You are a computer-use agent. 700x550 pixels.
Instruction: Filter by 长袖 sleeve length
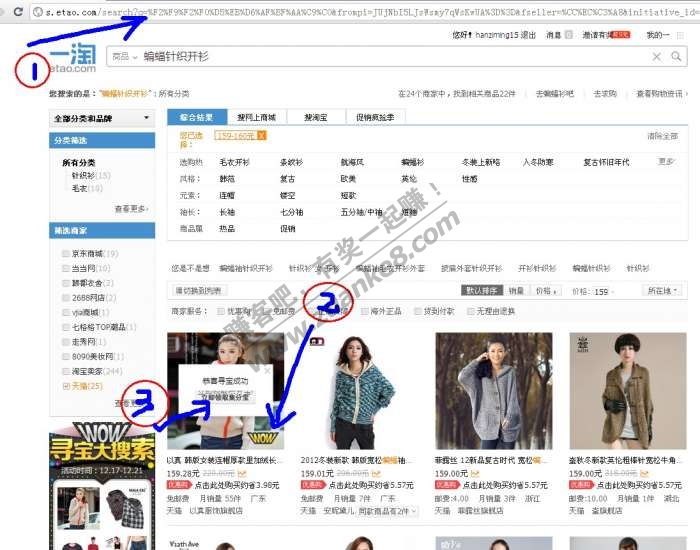pyautogui.click(x=227, y=212)
